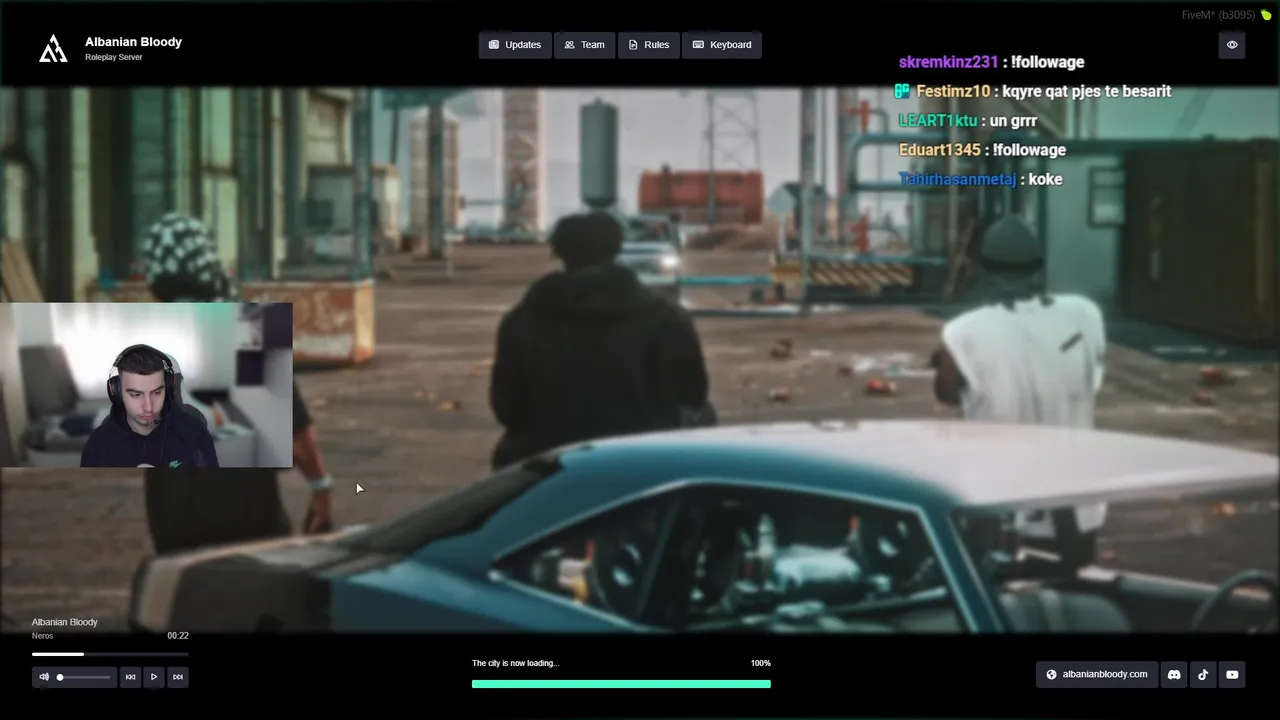Click 'The city is now loading...' text

tap(515, 663)
